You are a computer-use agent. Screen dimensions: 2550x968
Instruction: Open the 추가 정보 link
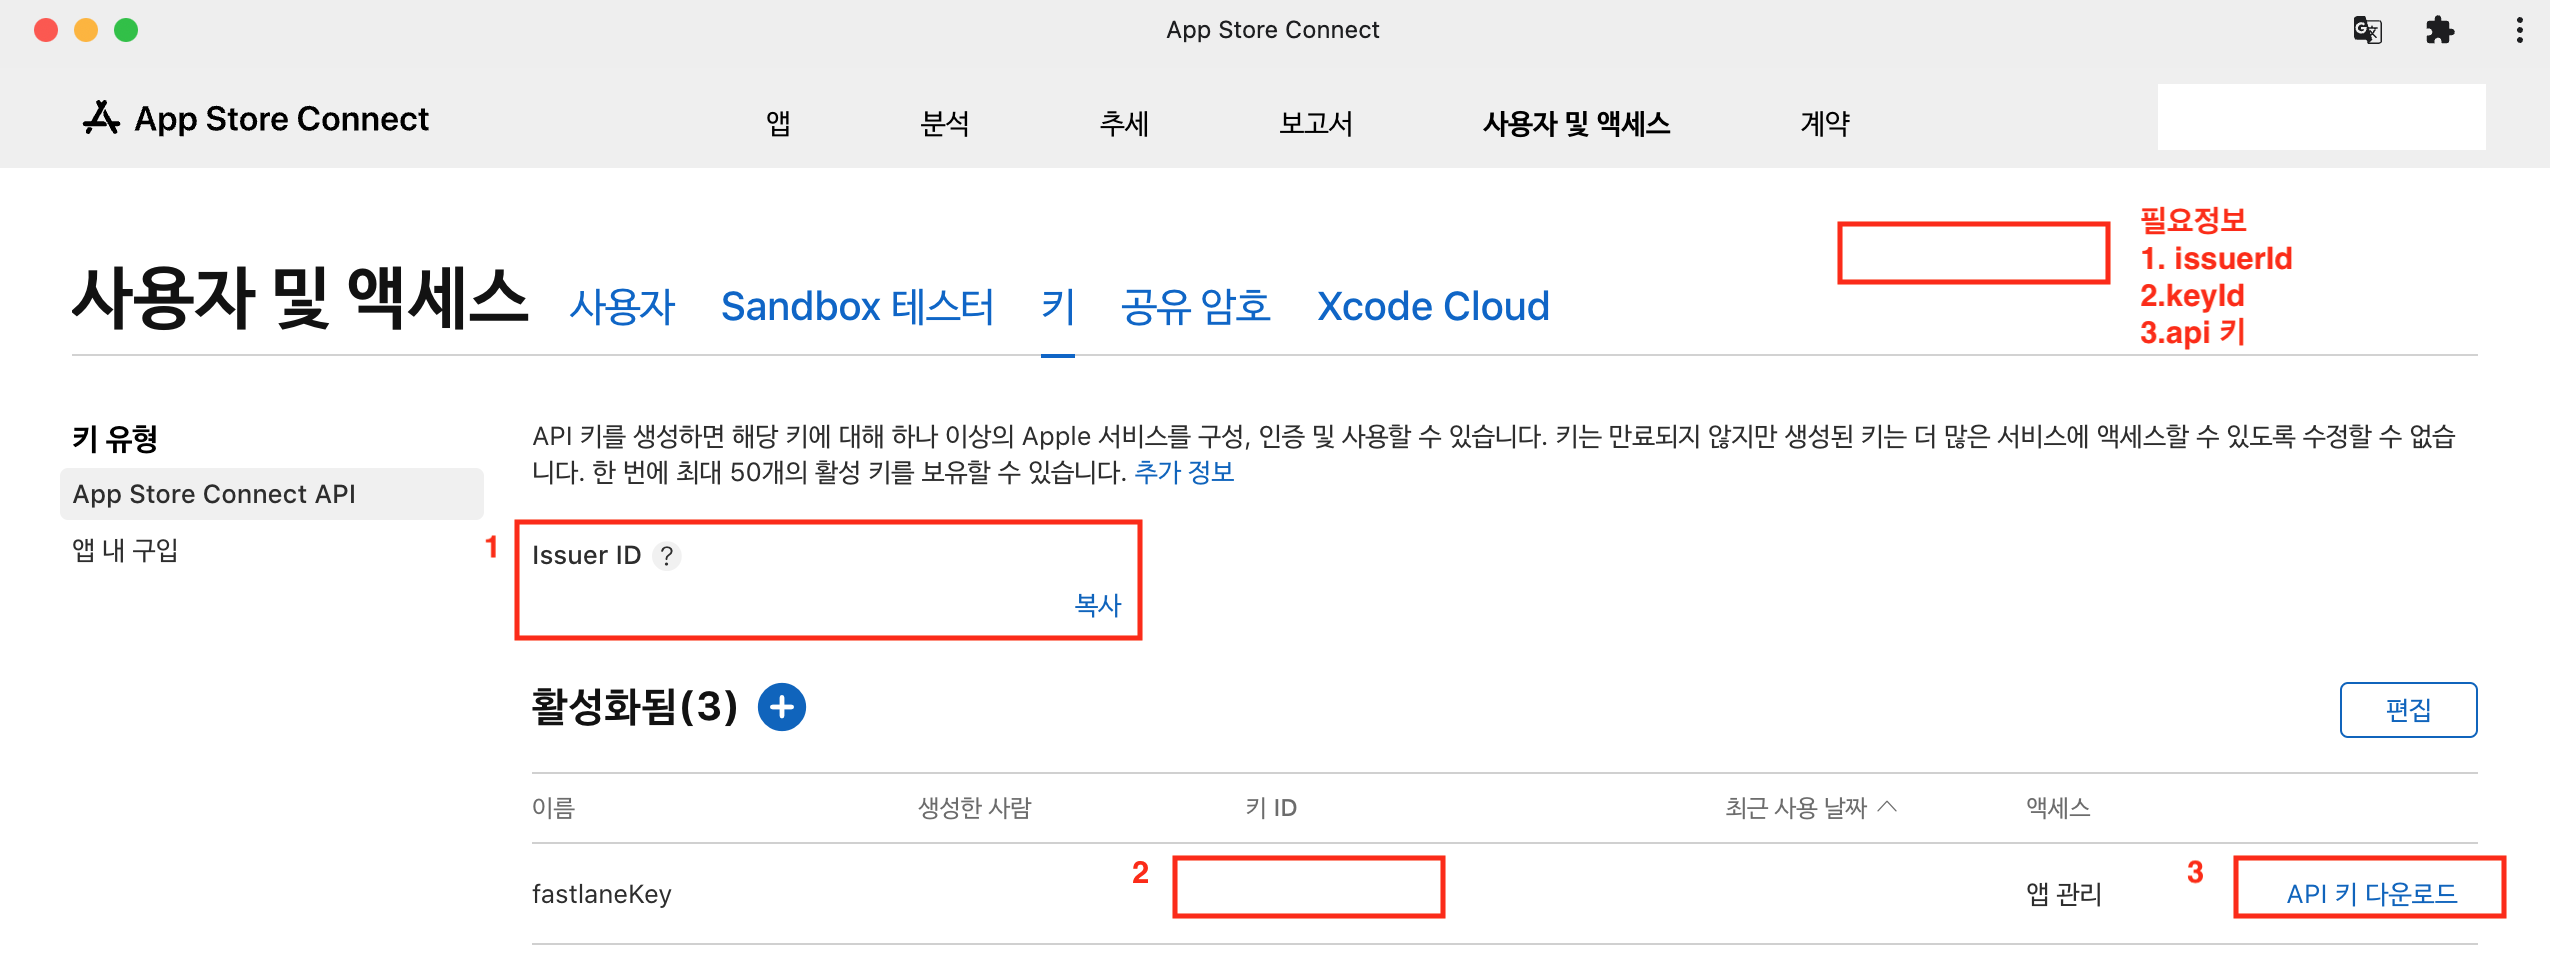click(x=1184, y=472)
